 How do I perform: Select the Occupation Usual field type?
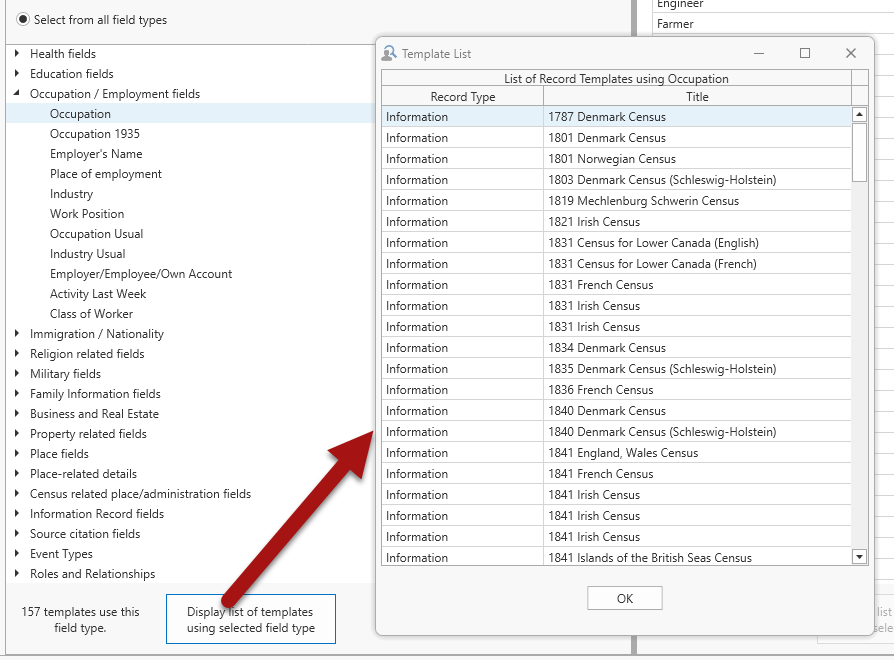(96, 233)
